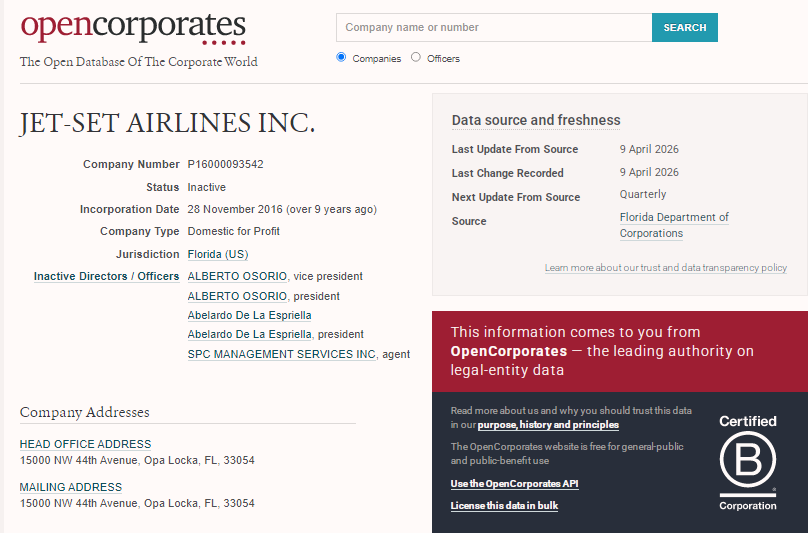Screen dimensions: 808x533
Task: Open ALBERTO OSORIO president entry link
Action: point(237,296)
